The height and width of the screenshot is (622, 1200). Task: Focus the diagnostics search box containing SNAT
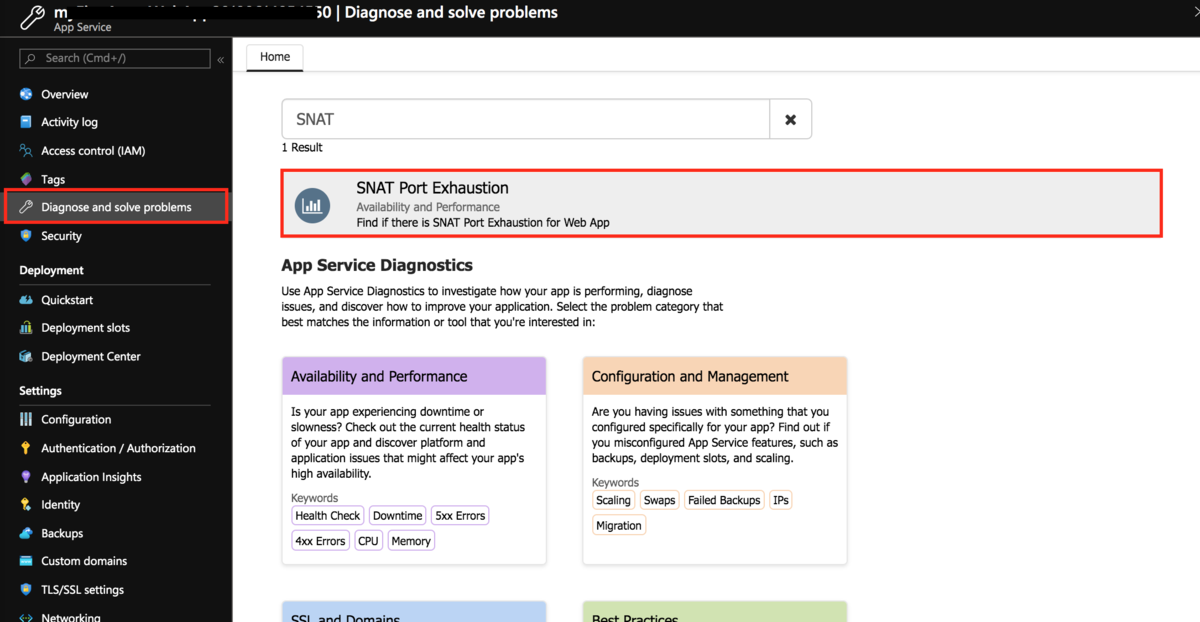[525, 119]
